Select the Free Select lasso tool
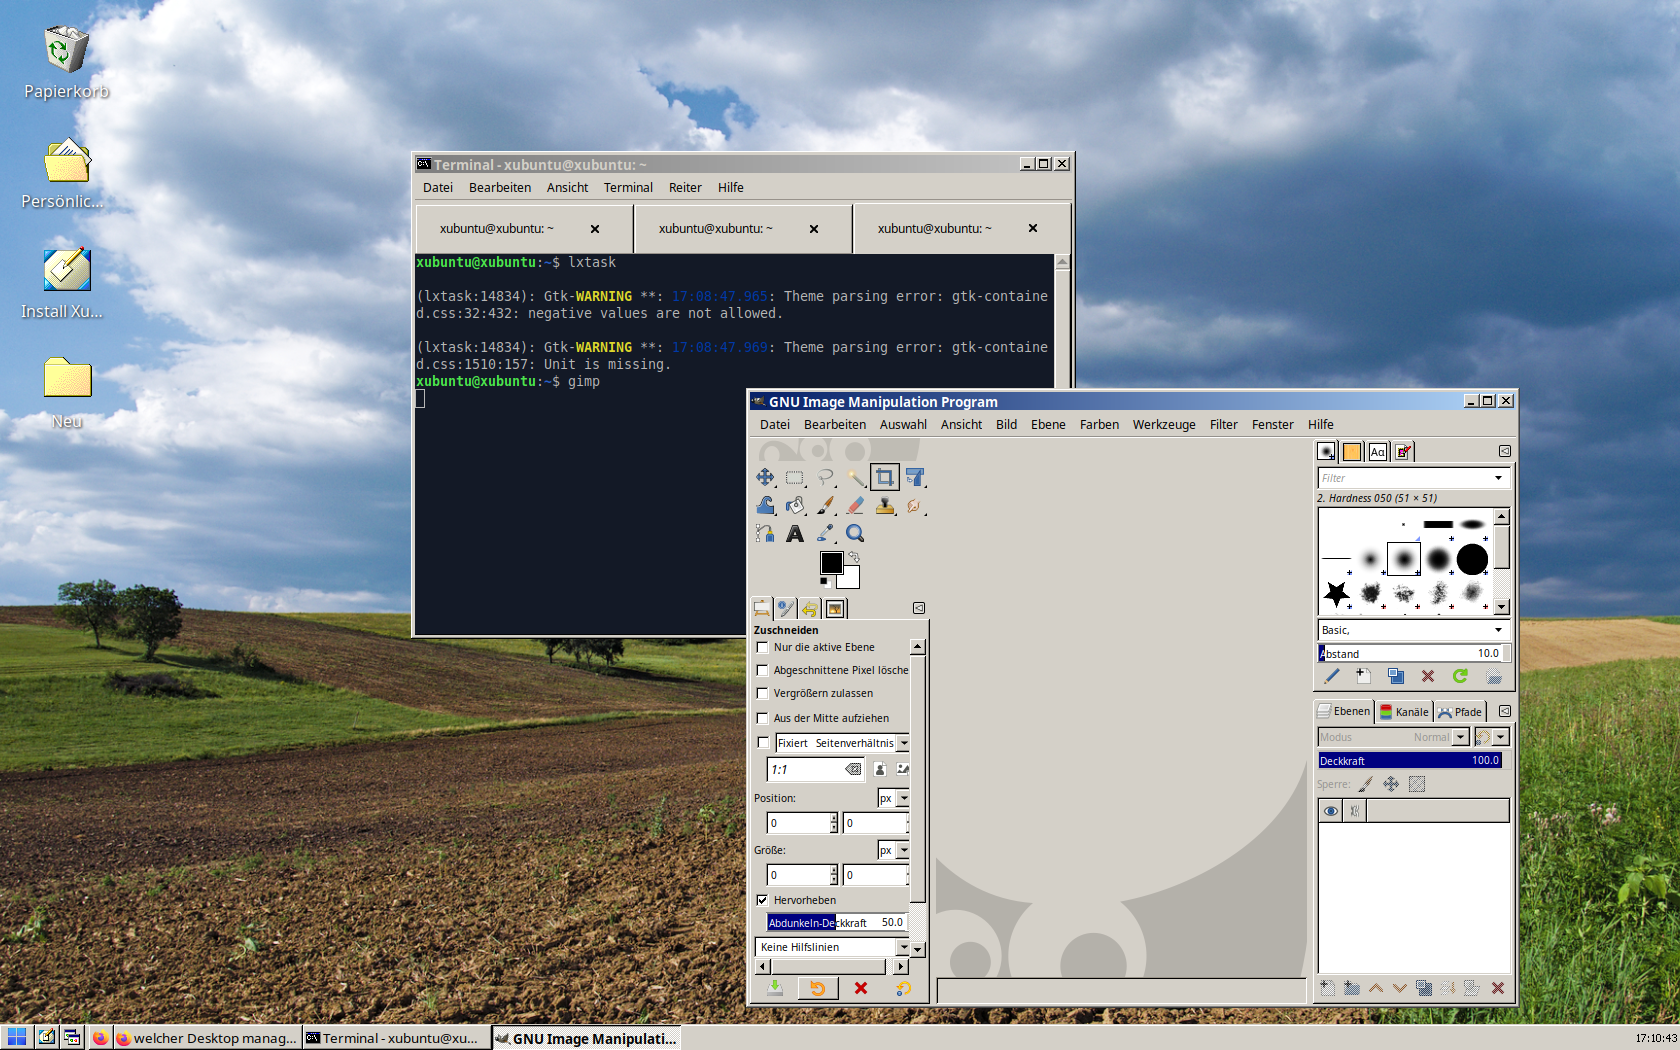The width and height of the screenshot is (1680, 1050). [x=825, y=477]
